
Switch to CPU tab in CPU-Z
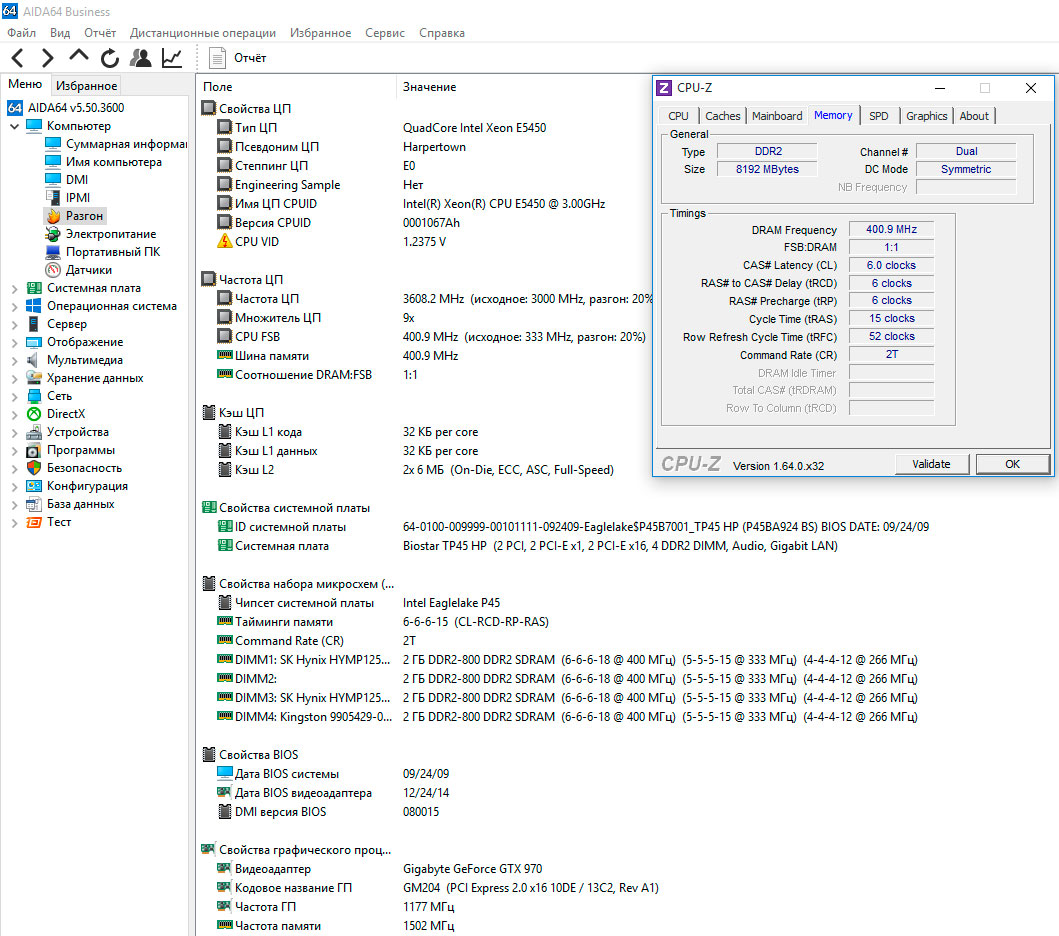(x=678, y=116)
